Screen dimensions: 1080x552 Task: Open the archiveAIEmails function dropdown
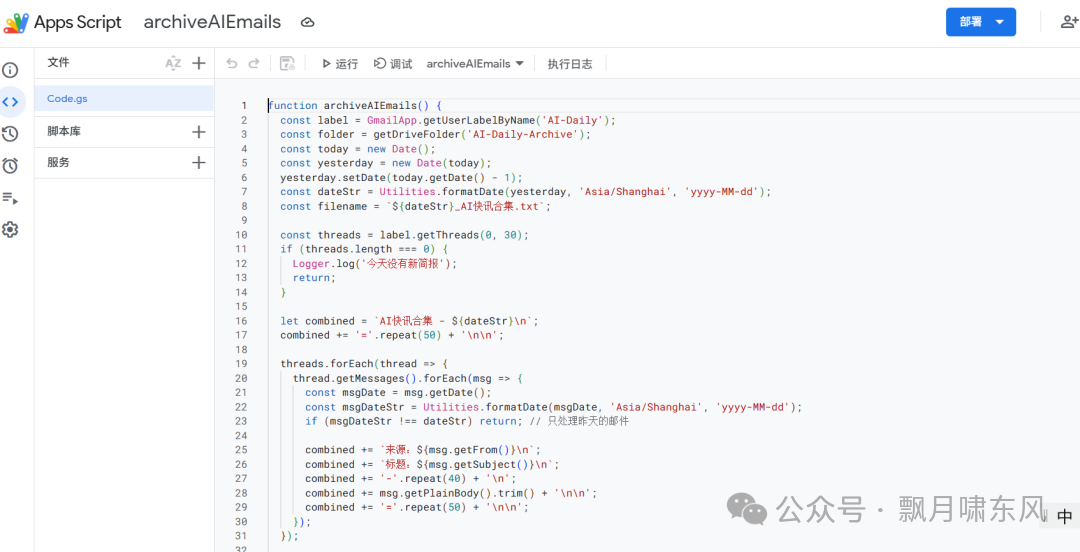point(475,63)
